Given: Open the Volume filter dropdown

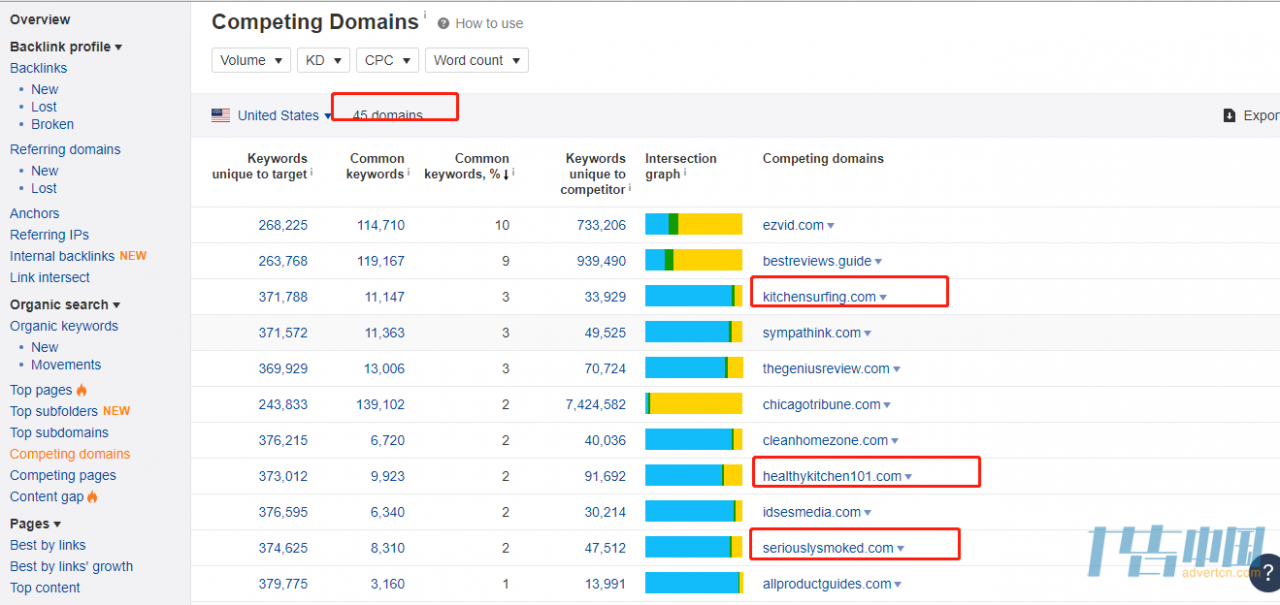Looking at the screenshot, I should (x=251, y=60).
